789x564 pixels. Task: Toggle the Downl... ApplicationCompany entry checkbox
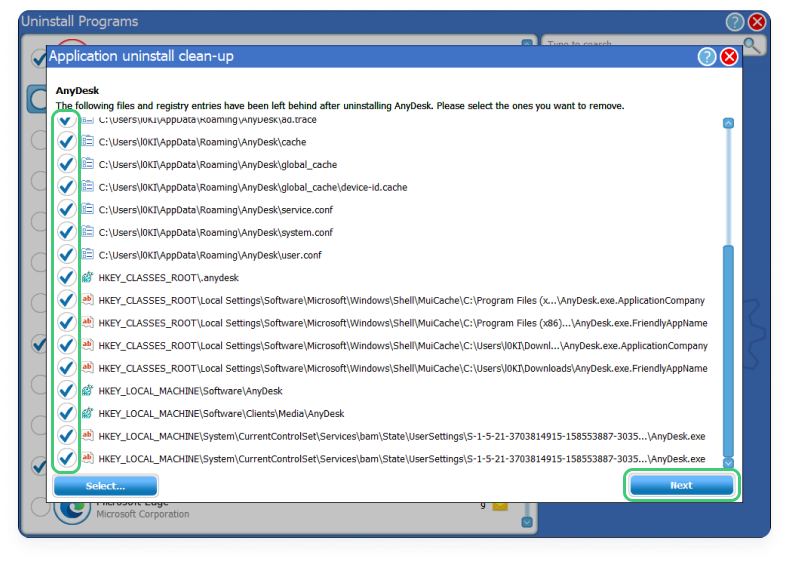click(66, 345)
